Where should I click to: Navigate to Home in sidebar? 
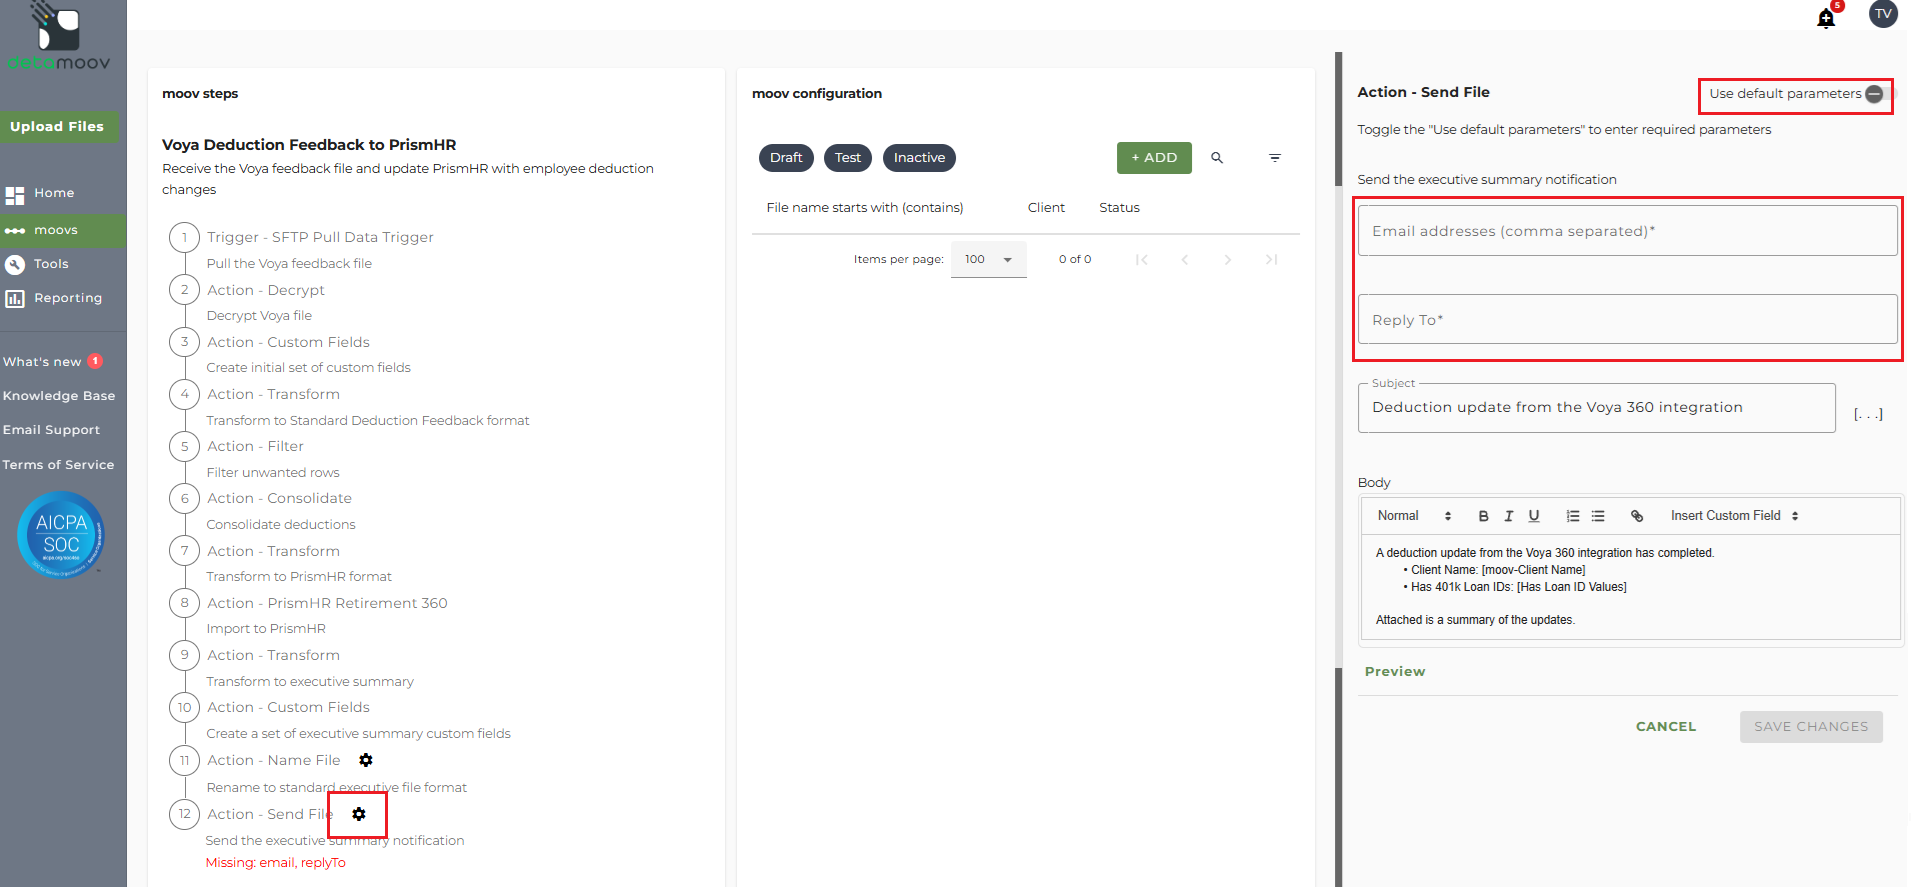[x=54, y=194]
